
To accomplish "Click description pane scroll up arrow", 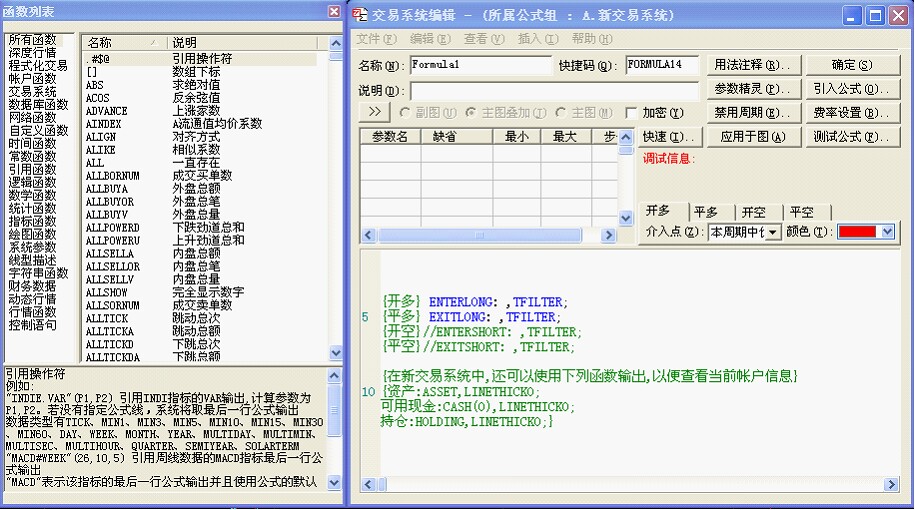I will click(334, 375).
